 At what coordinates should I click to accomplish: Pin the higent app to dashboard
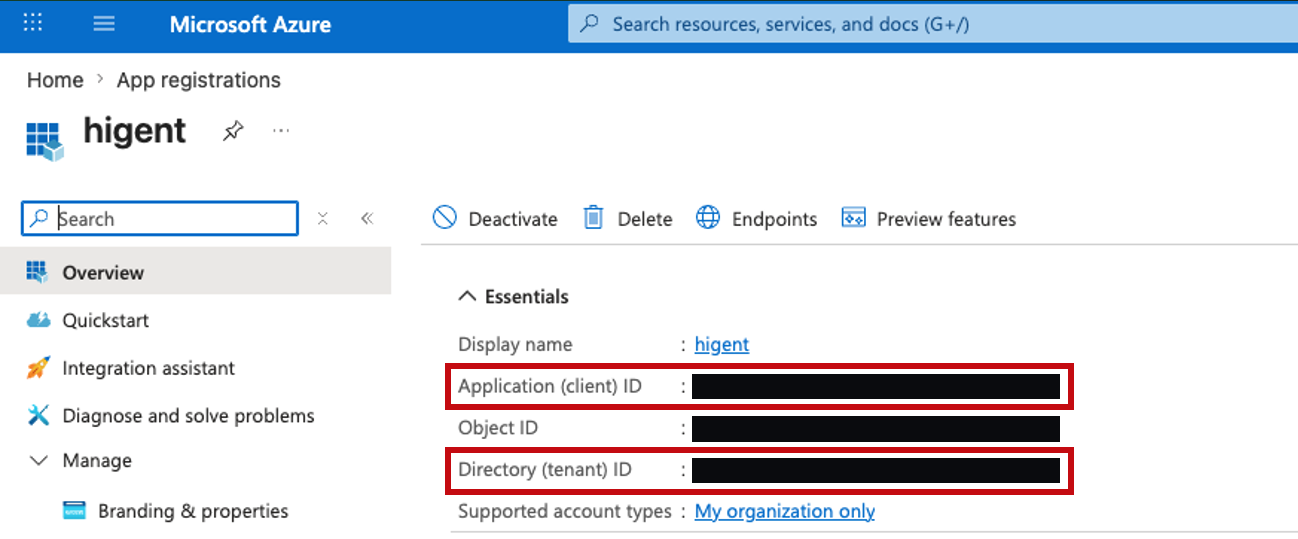[233, 131]
